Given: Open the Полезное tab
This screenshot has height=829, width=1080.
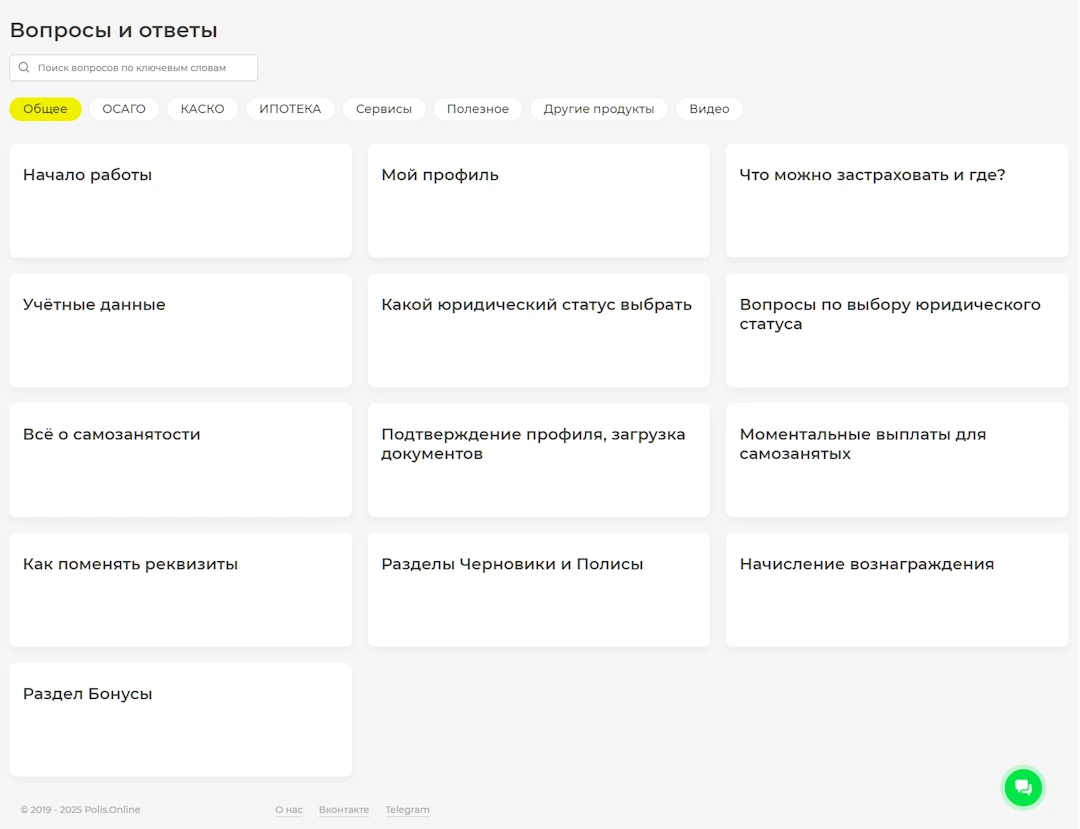Looking at the screenshot, I should [x=477, y=109].
